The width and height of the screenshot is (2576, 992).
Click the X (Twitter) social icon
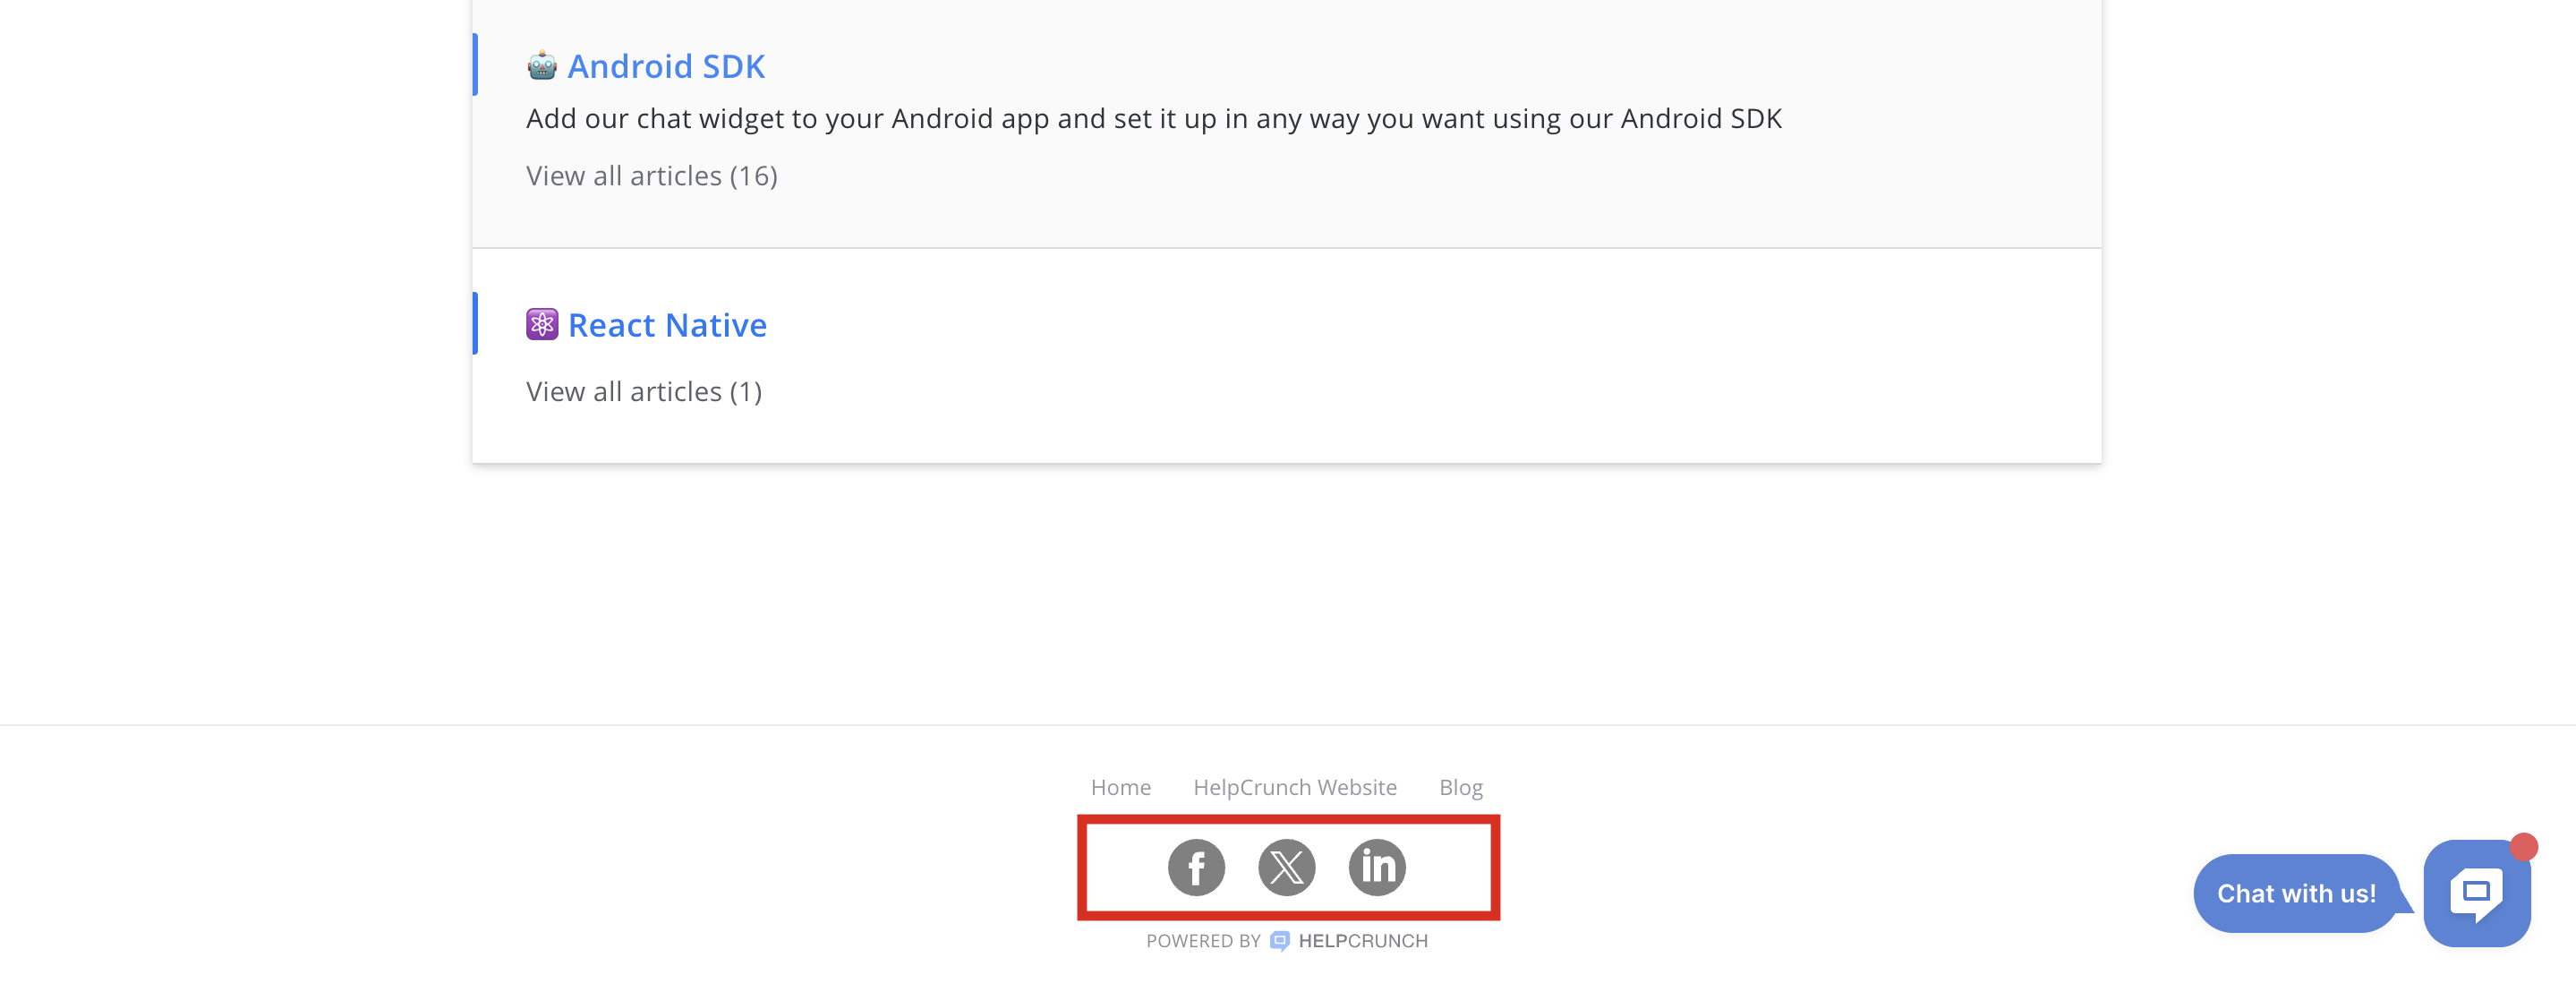coord(1286,867)
